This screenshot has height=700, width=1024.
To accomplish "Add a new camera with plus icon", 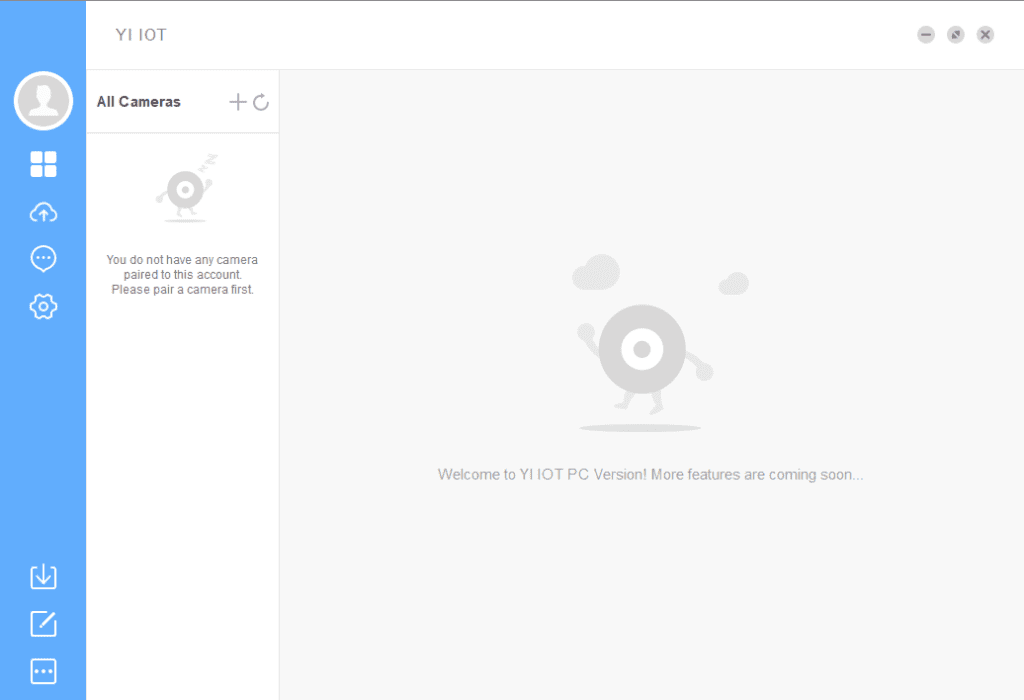I will click(x=237, y=102).
